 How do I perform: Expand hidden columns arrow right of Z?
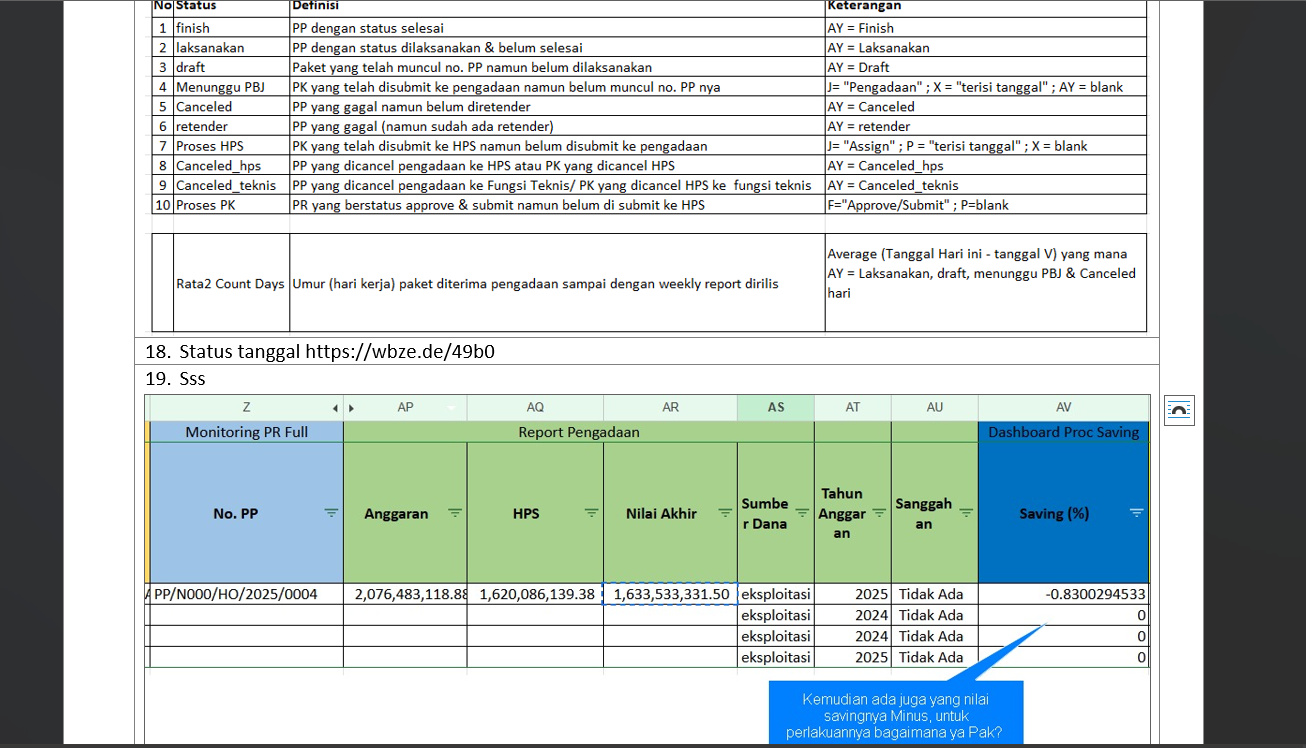point(335,408)
